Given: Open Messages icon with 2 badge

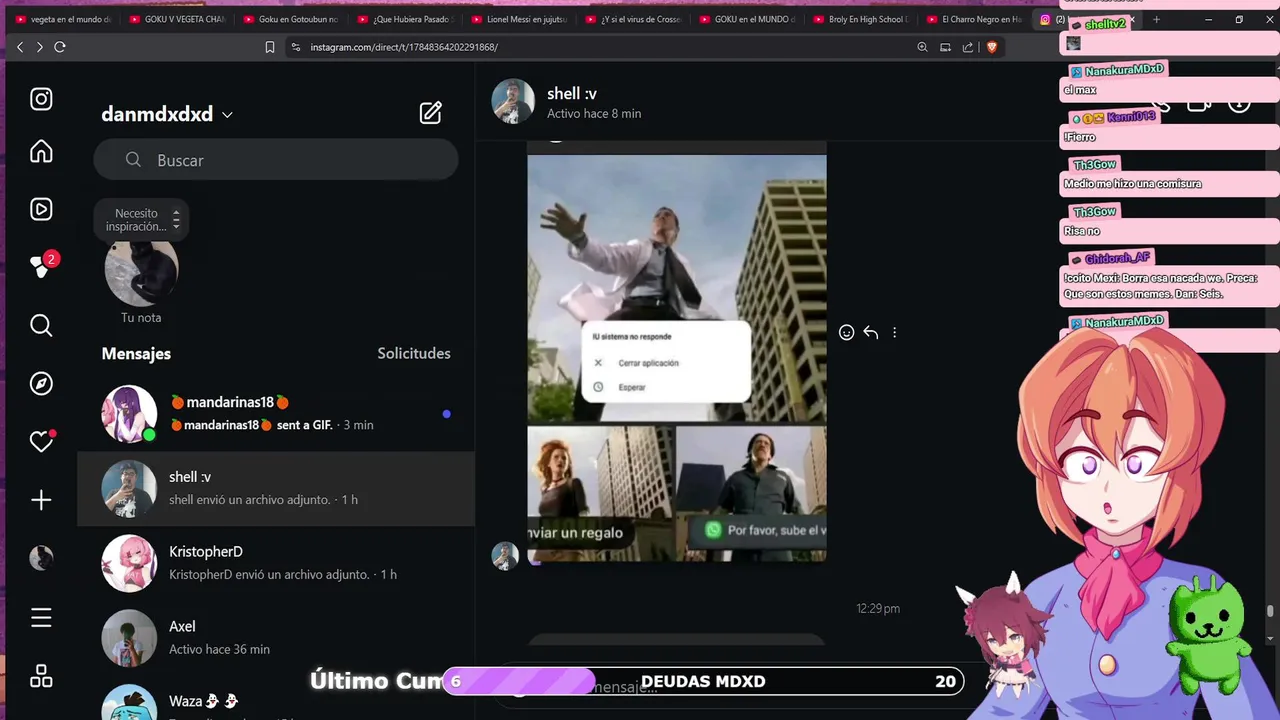Looking at the screenshot, I should (41, 267).
